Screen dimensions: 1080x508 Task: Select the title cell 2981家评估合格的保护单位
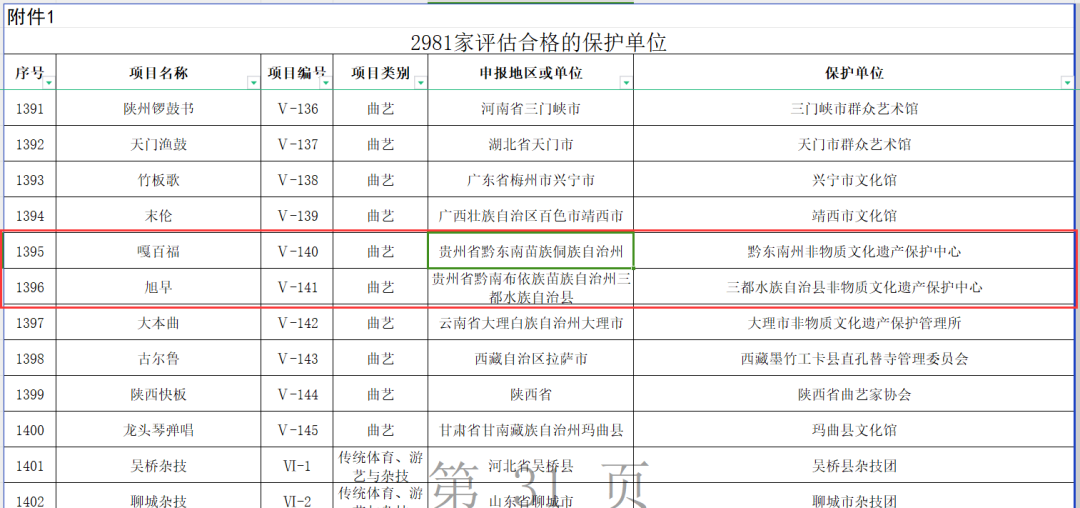point(538,42)
